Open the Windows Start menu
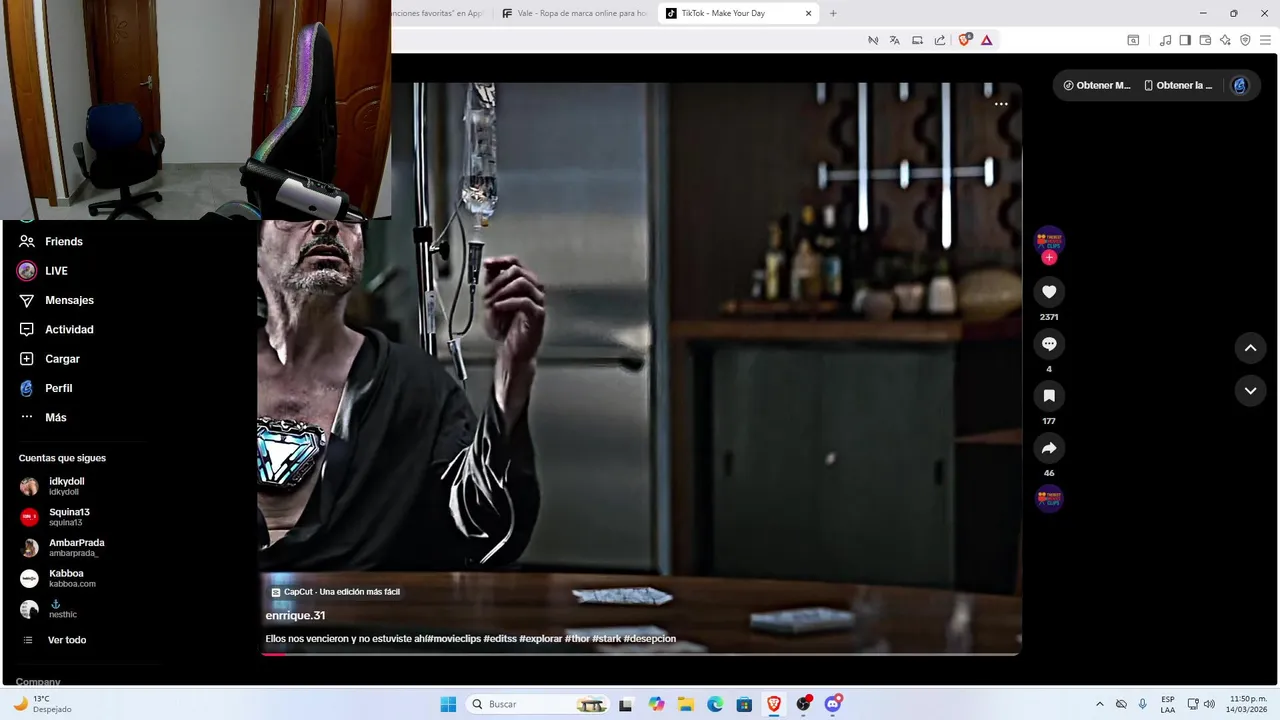This screenshot has height=720, width=1280. (x=448, y=704)
